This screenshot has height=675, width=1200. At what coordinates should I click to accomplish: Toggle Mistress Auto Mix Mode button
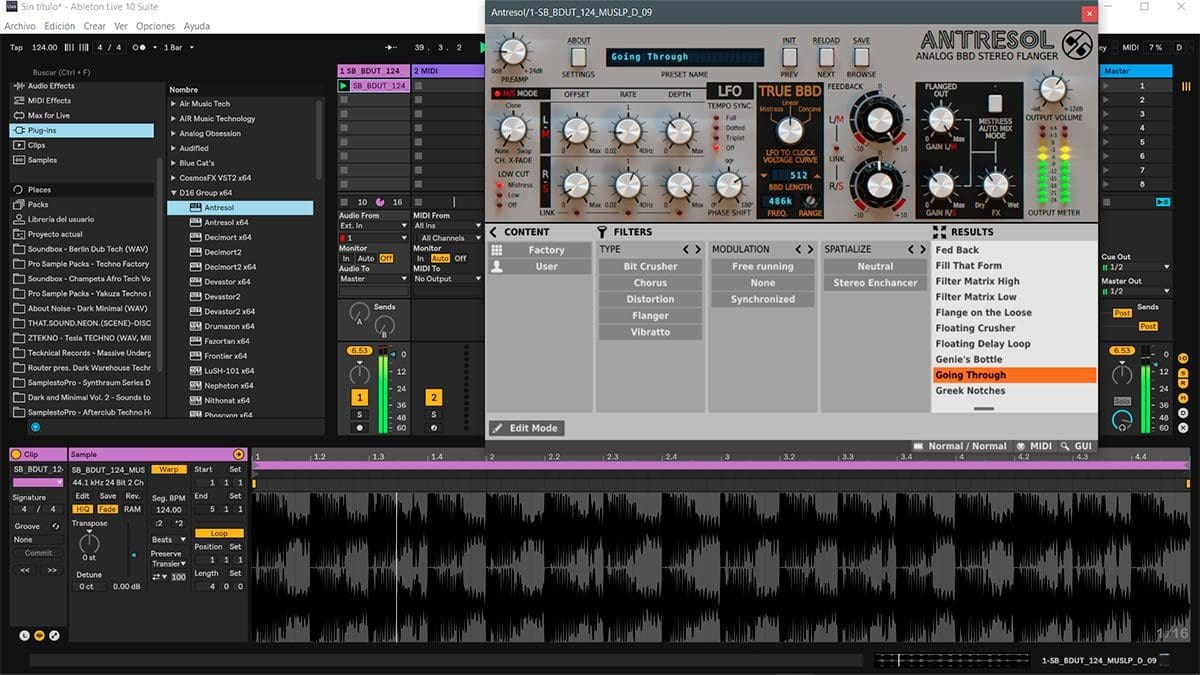(x=995, y=103)
